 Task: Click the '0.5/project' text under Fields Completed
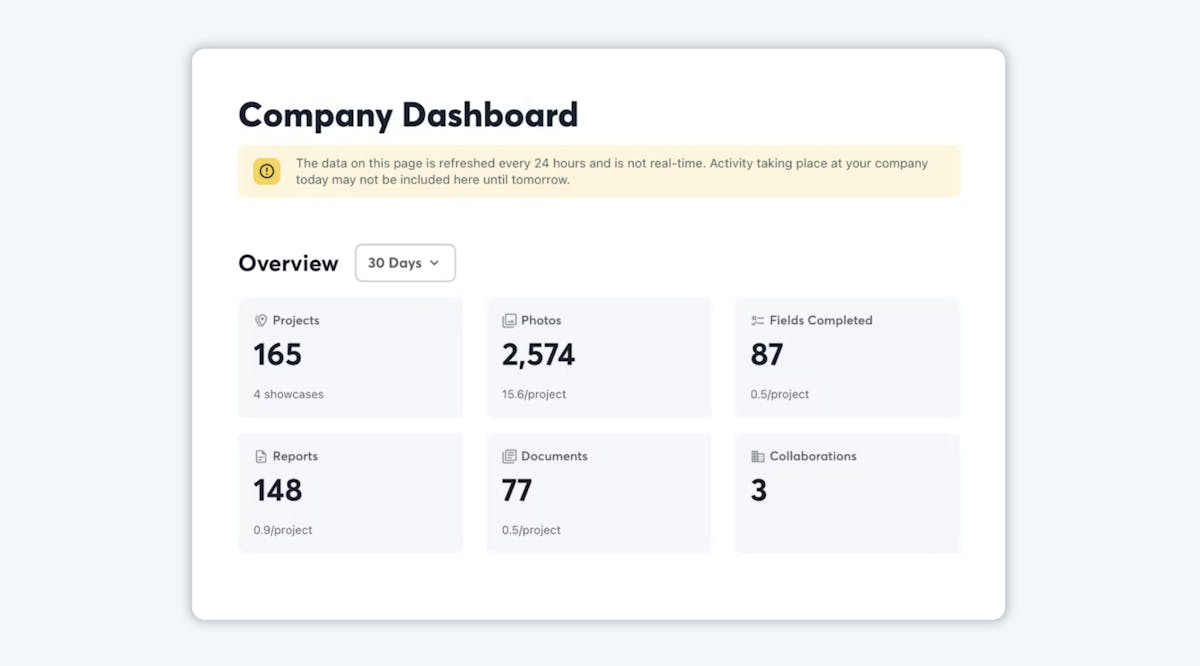780,394
